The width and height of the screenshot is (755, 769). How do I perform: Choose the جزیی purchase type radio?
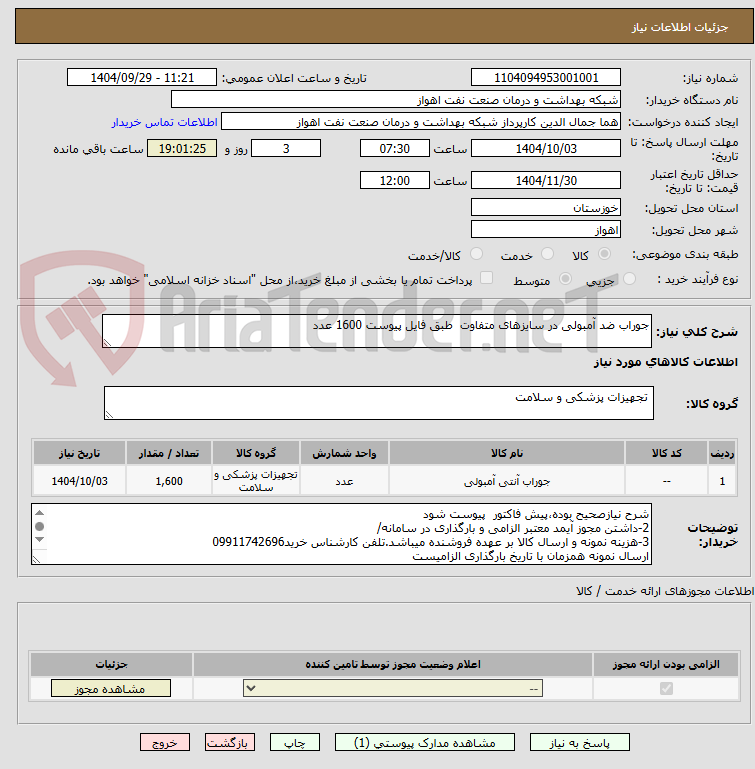pyautogui.click(x=629, y=279)
